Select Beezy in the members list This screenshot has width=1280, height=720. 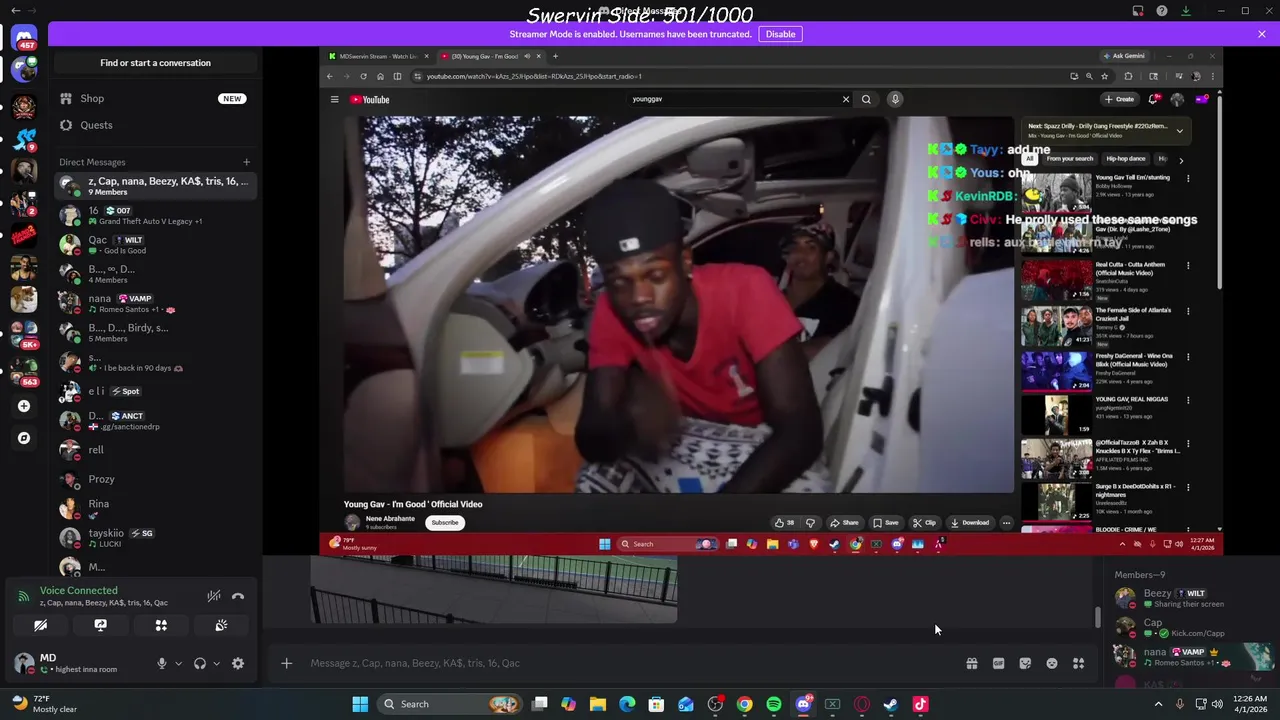pos(1188,598)
